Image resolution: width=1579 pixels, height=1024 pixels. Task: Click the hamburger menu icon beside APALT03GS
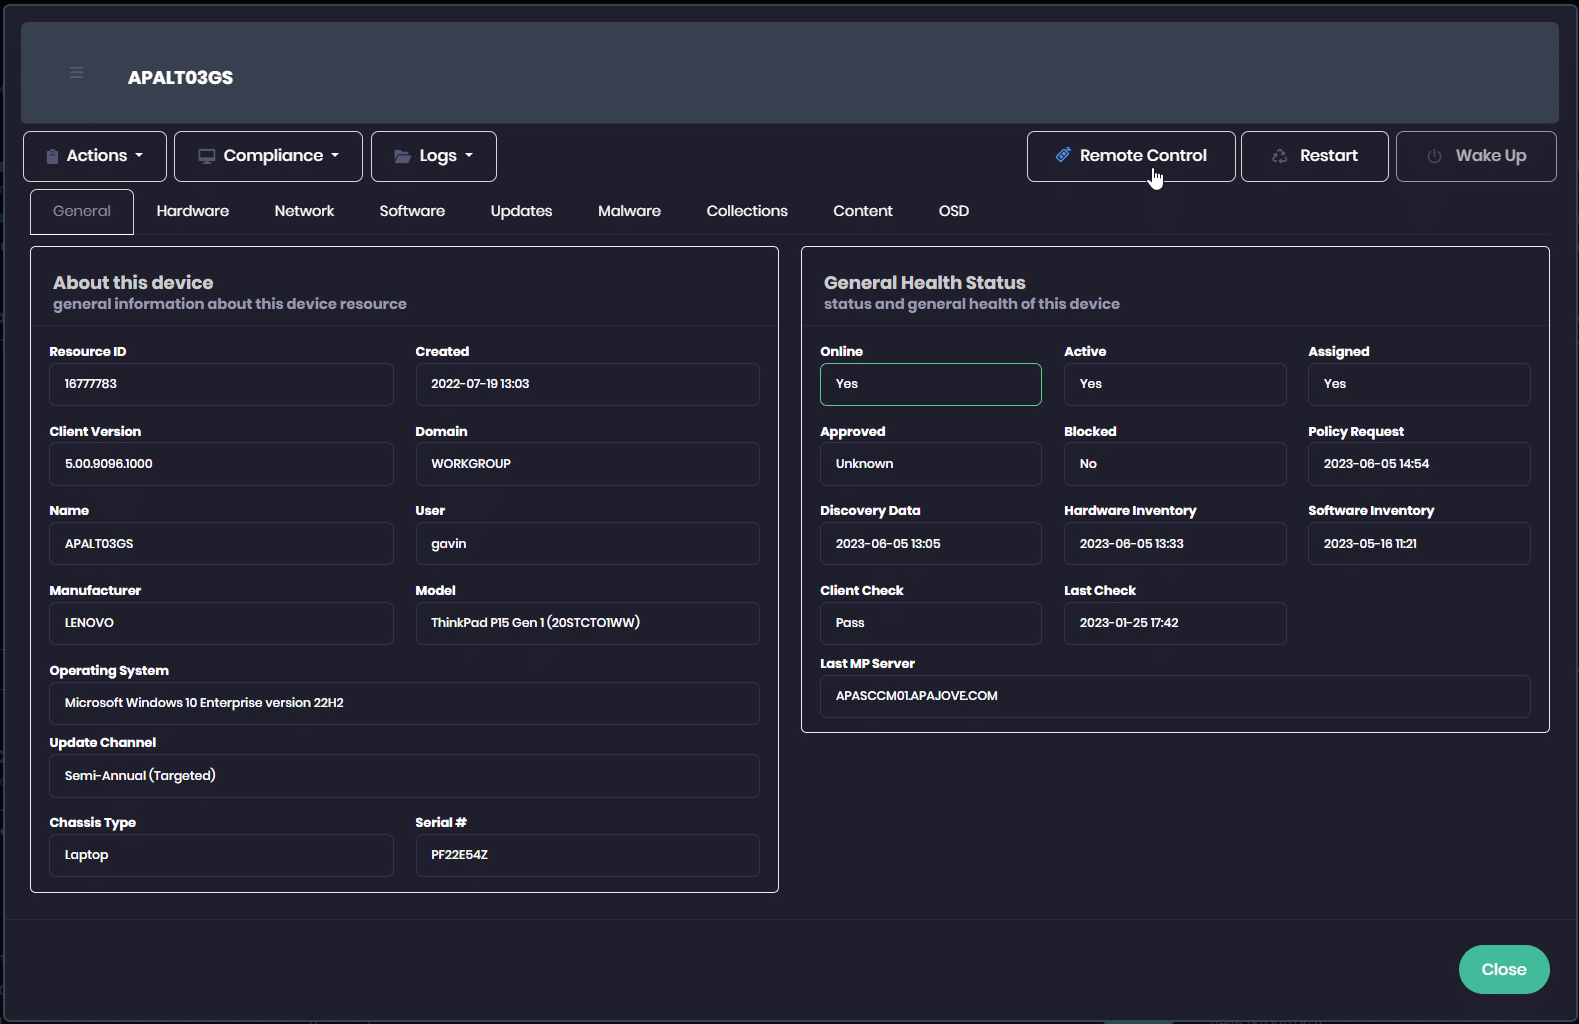pyautogui.click(x=76, y=73)
